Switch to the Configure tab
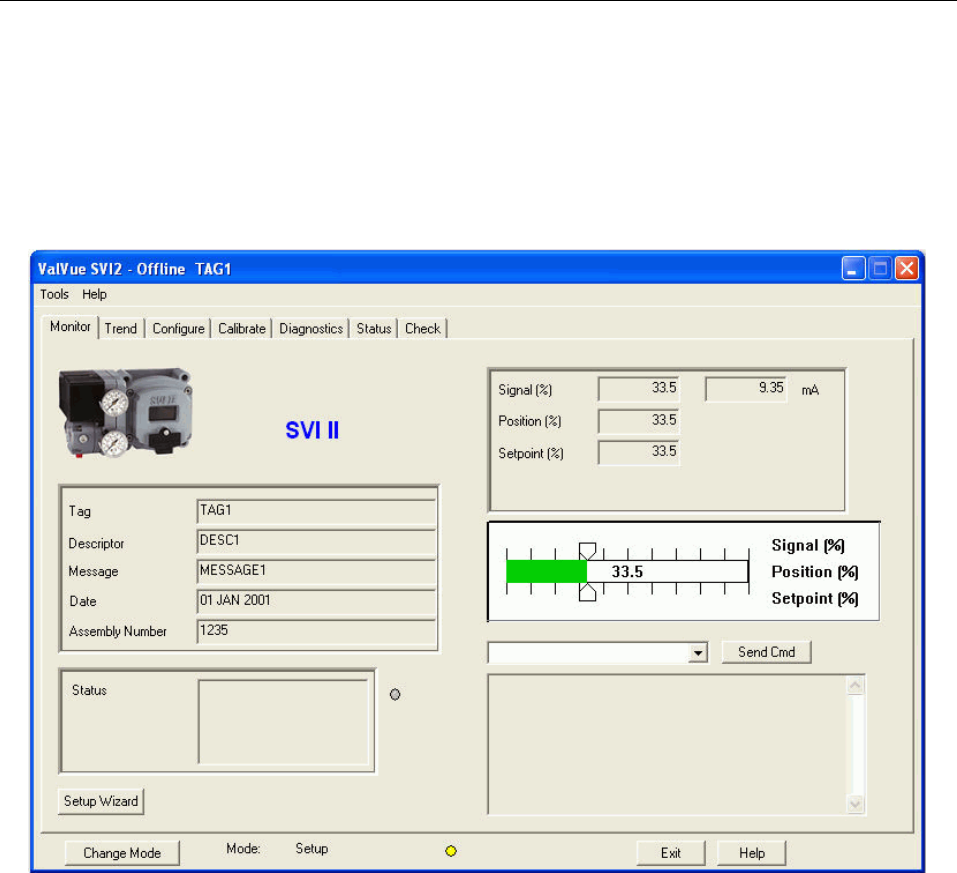This screenshot has width=957, height=873. [178, 329]
